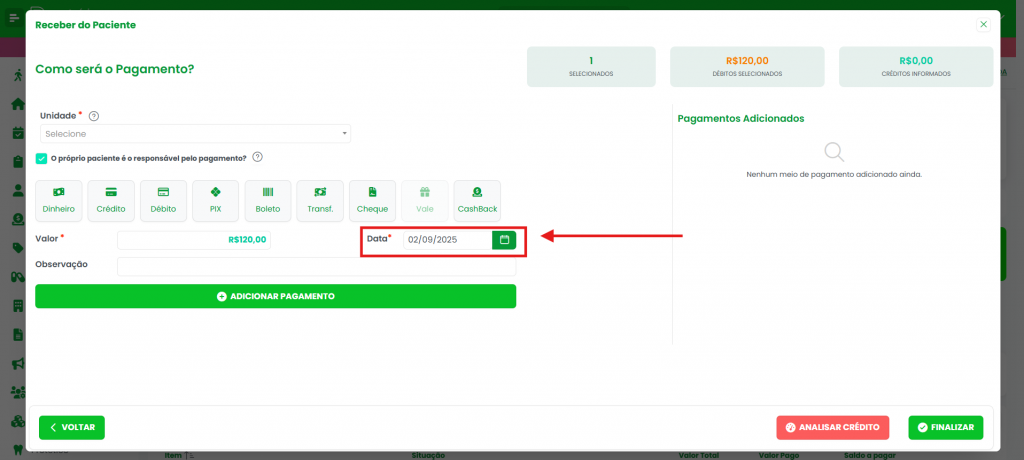The image size is (1024, 460).
Task: Close the Receber do Paciente dialog
Action: point(983,24)
